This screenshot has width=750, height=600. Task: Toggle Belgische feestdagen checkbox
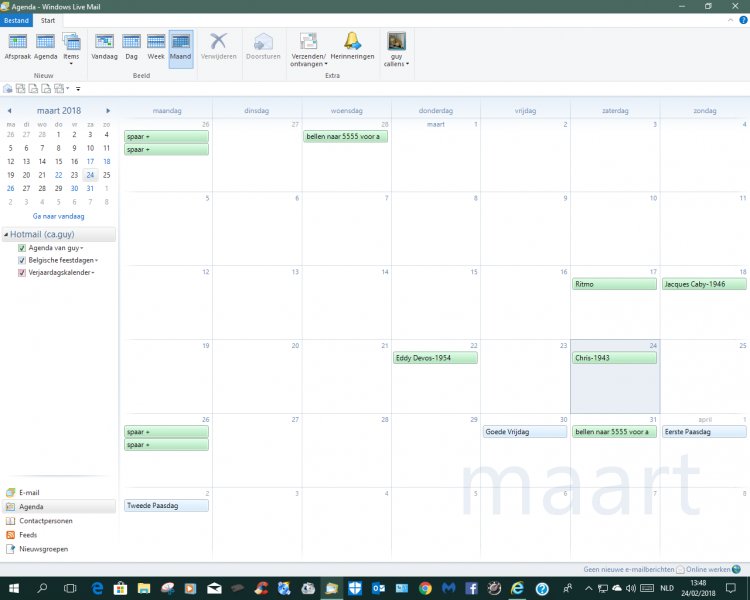click(x=22, y=260)
